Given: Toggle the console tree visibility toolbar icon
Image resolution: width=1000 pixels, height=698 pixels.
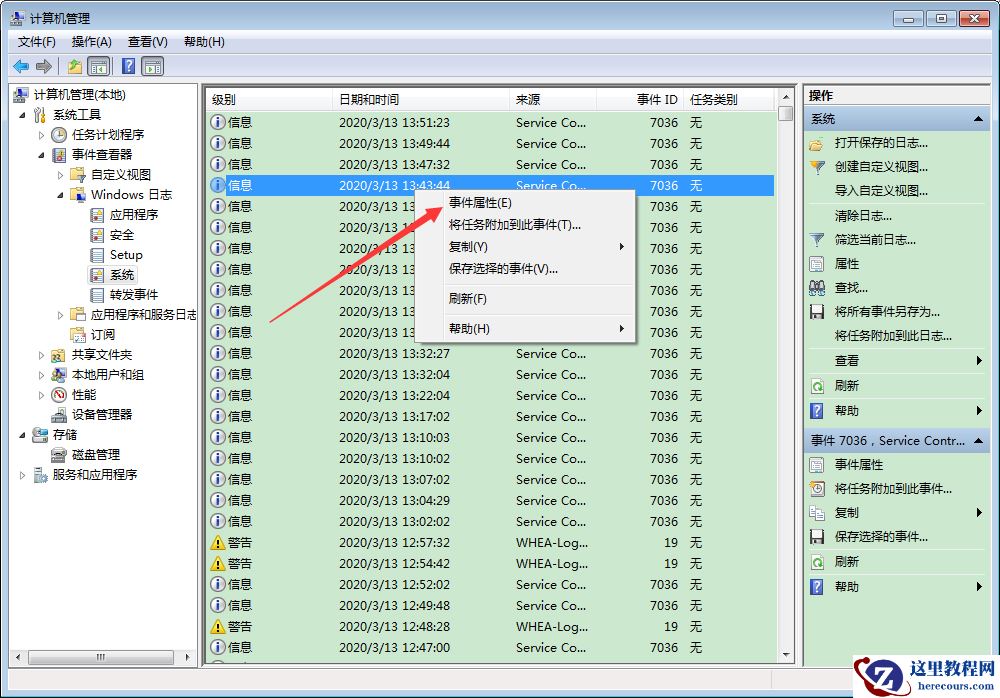Looking at the screenshot, I should [98, 66].
